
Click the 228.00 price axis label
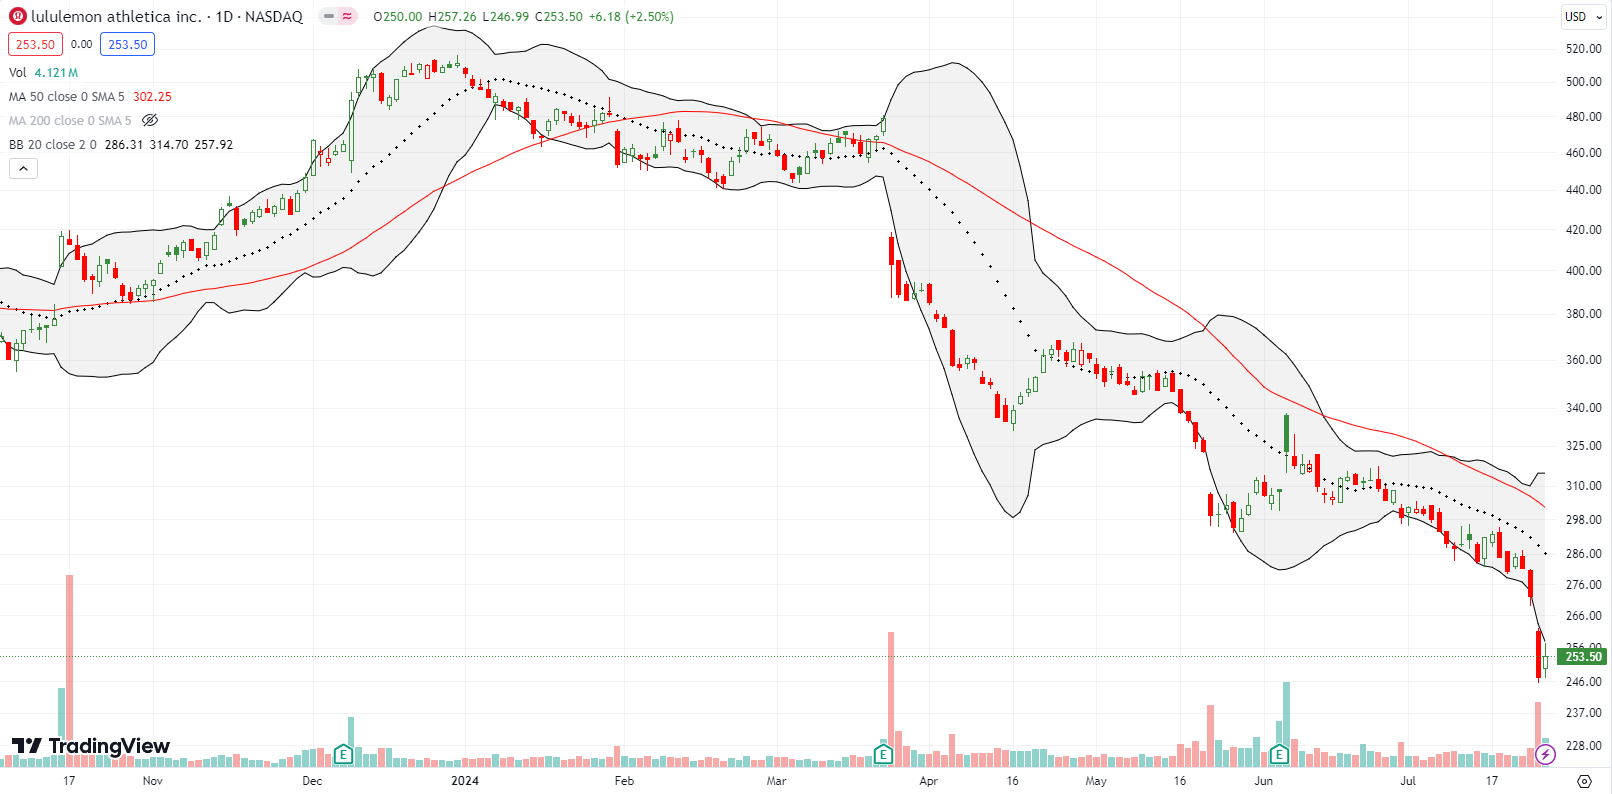[1583, 745]
